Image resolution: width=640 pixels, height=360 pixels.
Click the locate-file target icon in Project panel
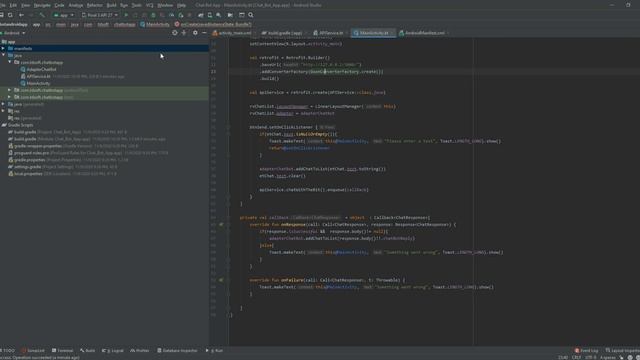point(175,33)
